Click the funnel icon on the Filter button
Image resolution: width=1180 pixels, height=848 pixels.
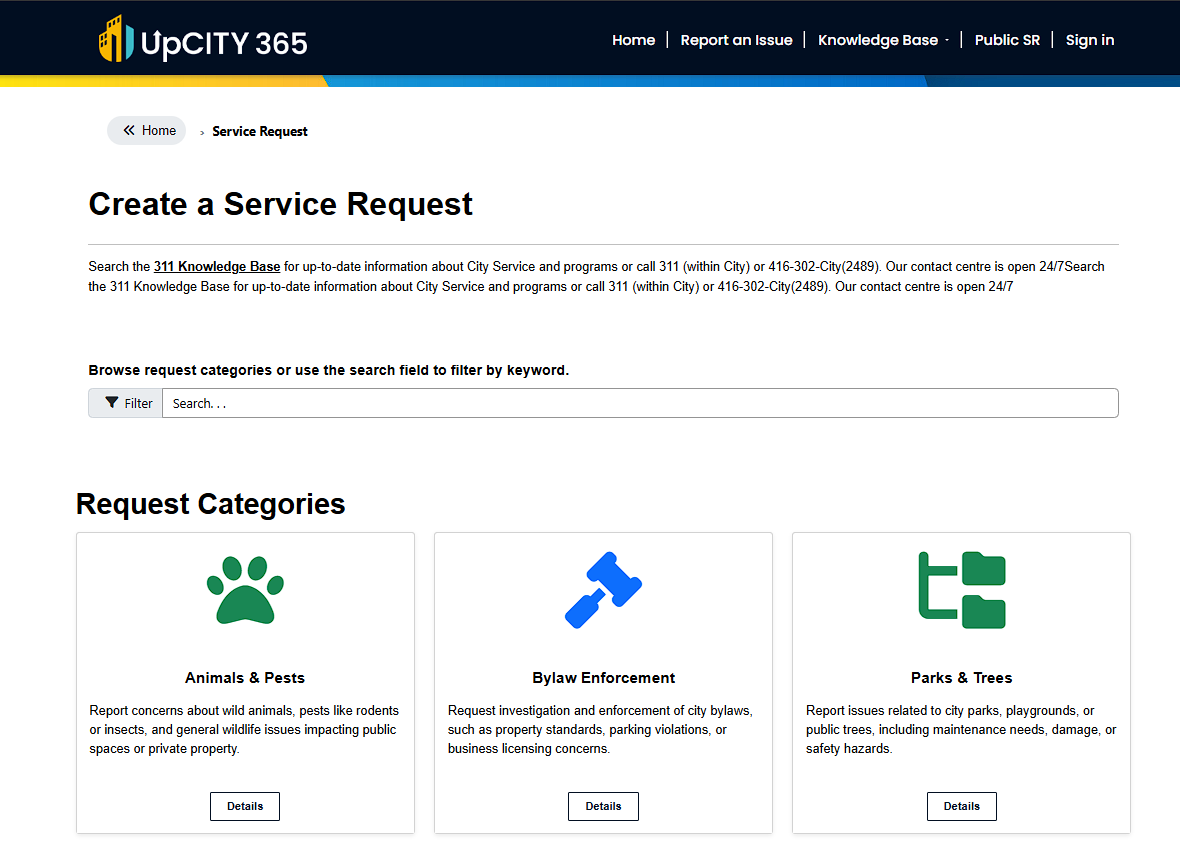point(112,402)
